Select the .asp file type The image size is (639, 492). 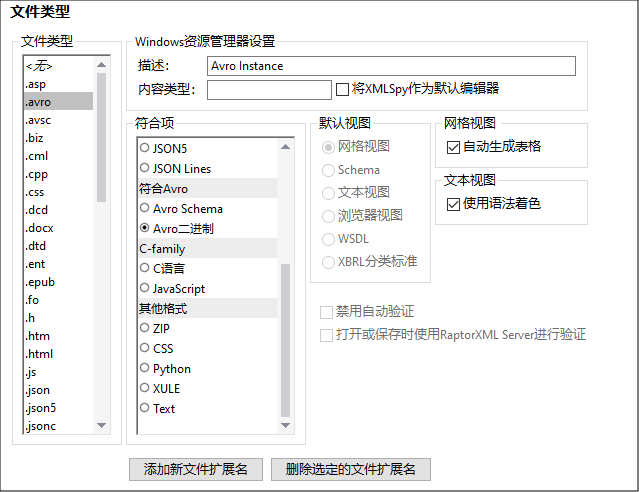[58, 84]
